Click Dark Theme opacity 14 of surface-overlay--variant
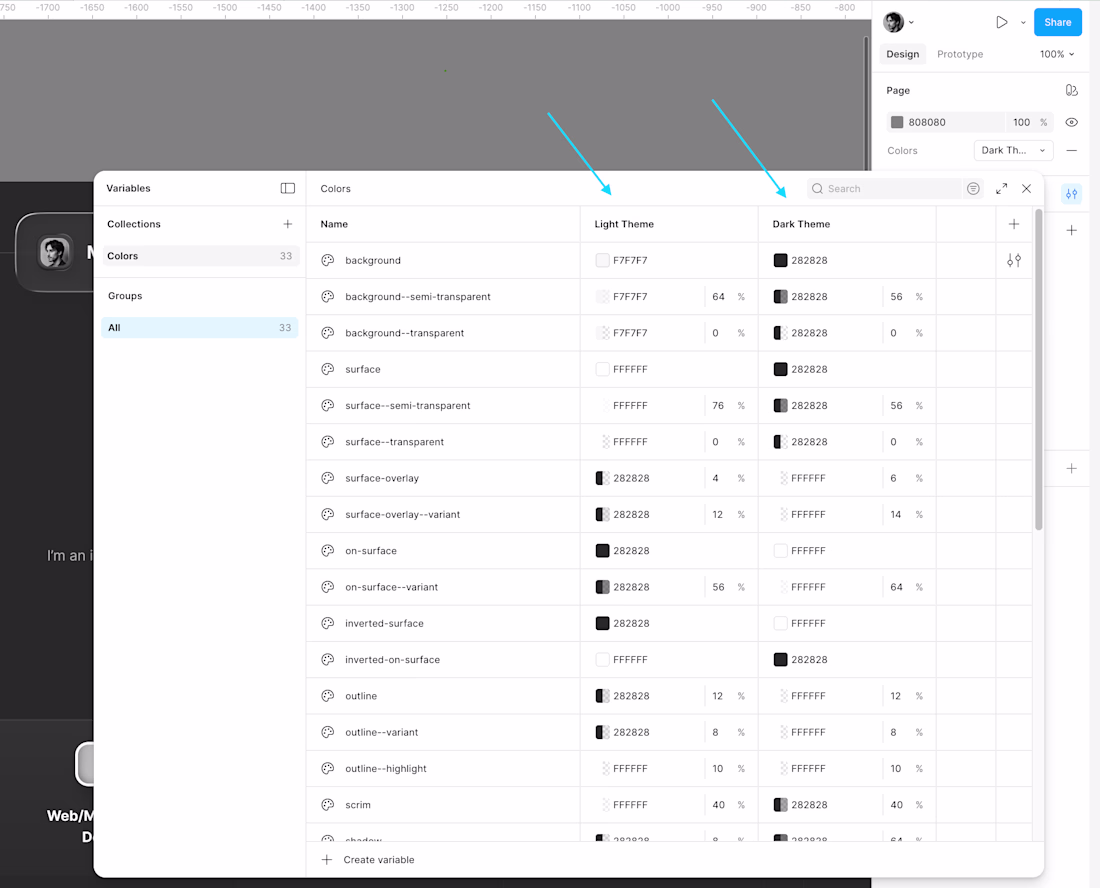Viewport: 1100px width, 888px height. 896,514
